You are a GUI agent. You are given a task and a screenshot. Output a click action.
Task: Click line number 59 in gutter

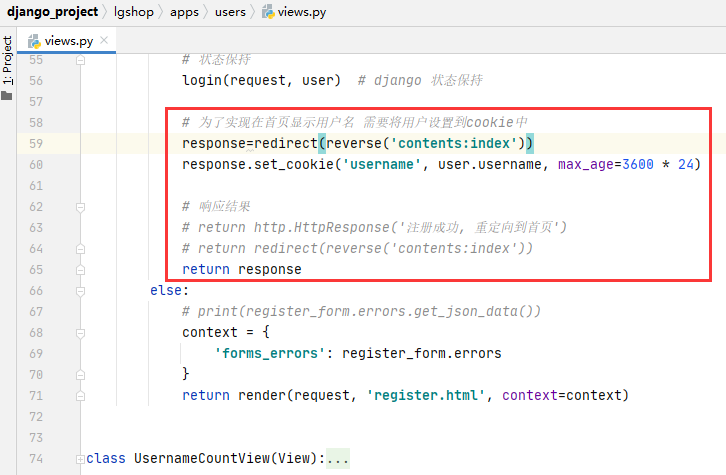(36, 144)
